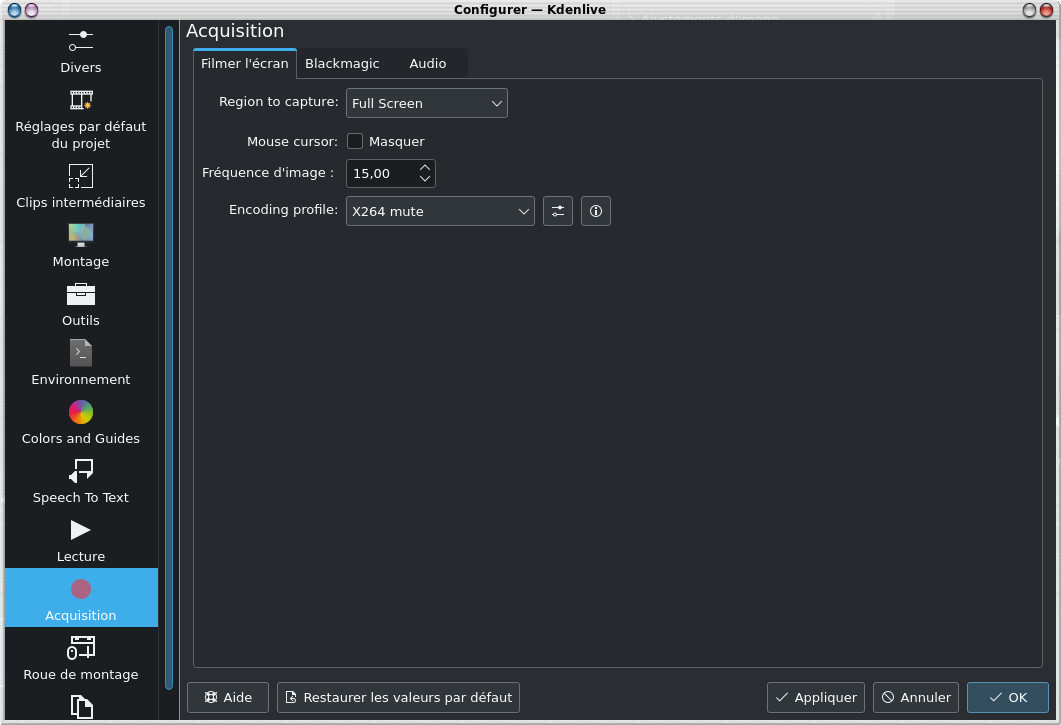
Task: Open the last category icon below Roue de montage
Action: coord(81,707)
